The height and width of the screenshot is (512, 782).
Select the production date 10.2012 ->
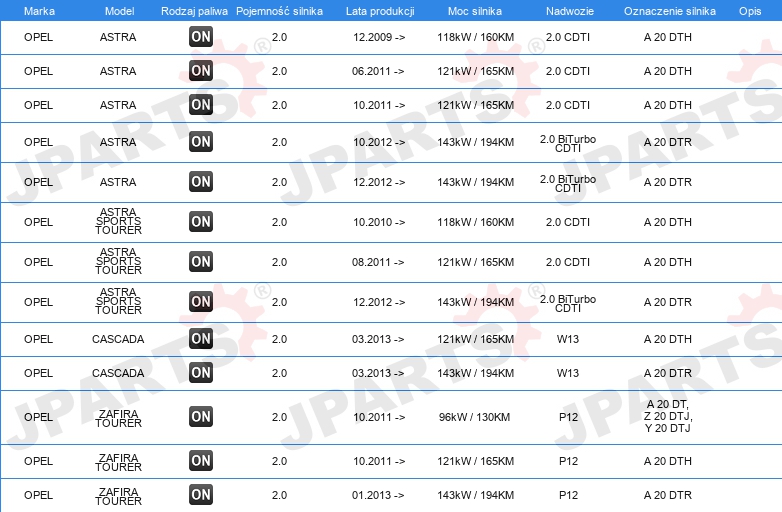(x=379, y=142)
